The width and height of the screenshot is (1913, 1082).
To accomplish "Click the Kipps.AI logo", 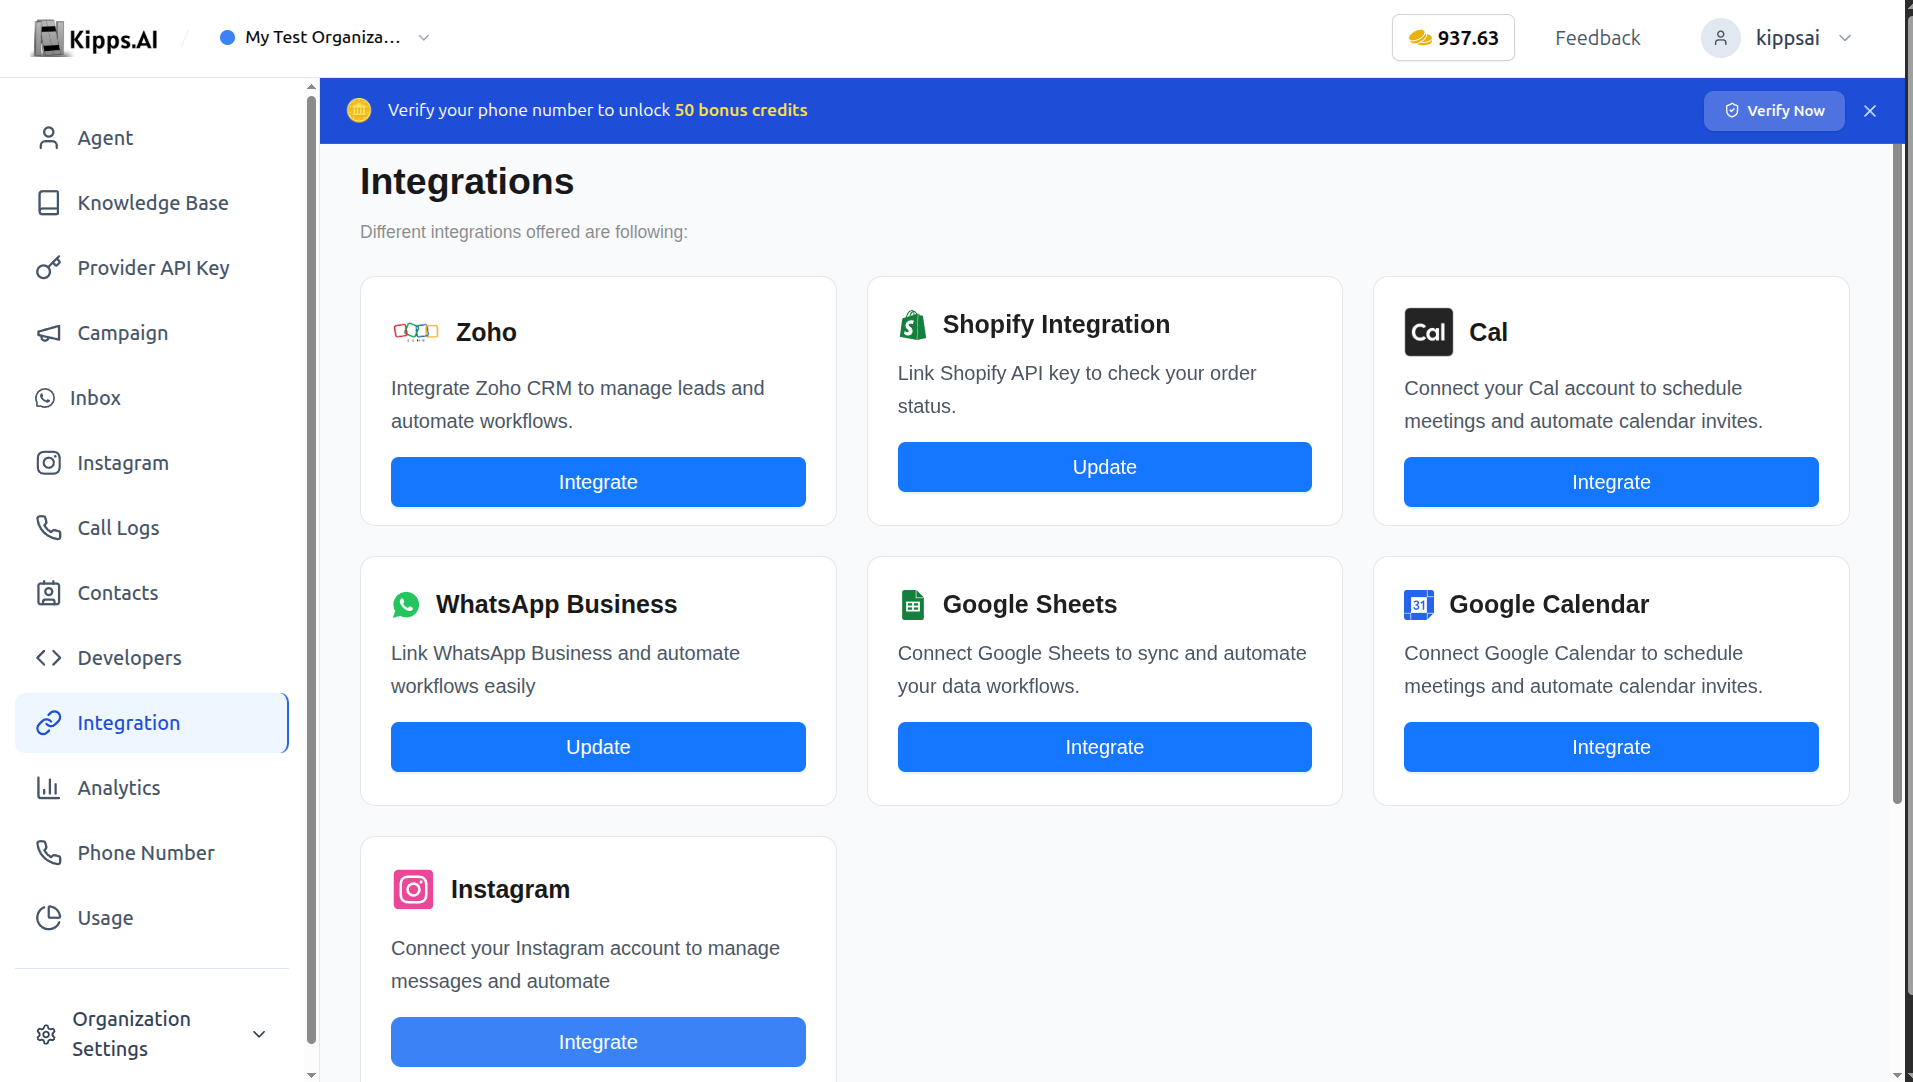I will (x=95, y=38).
